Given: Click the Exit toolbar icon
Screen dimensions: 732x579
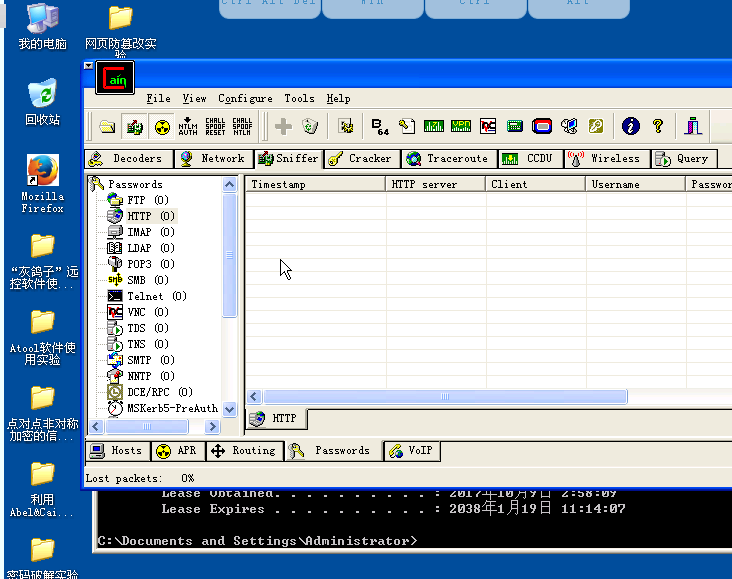Looking at the screenshot, I should 693,126.
